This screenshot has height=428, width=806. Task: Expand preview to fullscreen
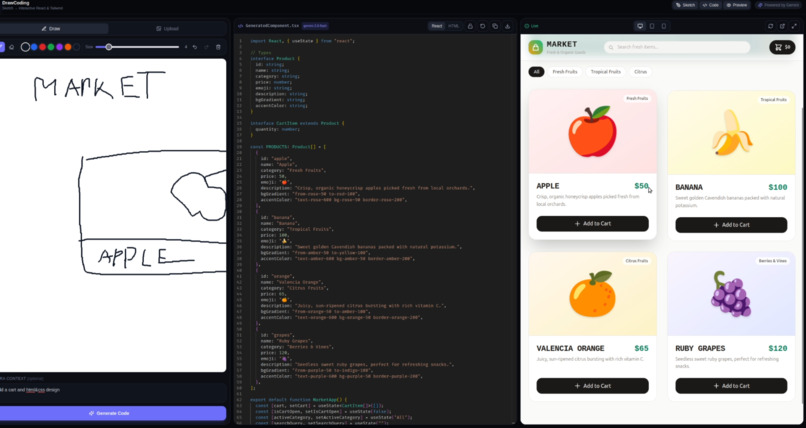[x=794, y=26]
